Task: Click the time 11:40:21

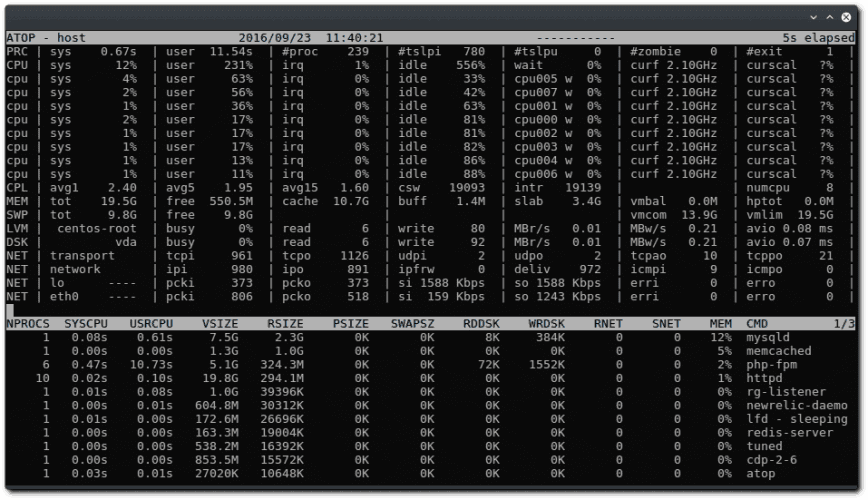Action: [x=354, y=38]
